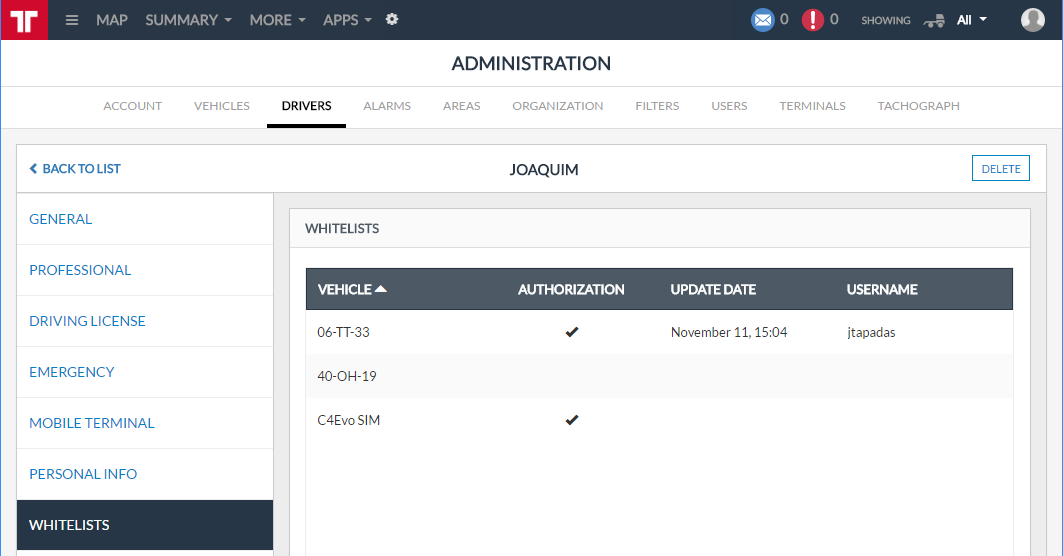
Task: Open the Apps dropdown menu
Action: [347, 20]
